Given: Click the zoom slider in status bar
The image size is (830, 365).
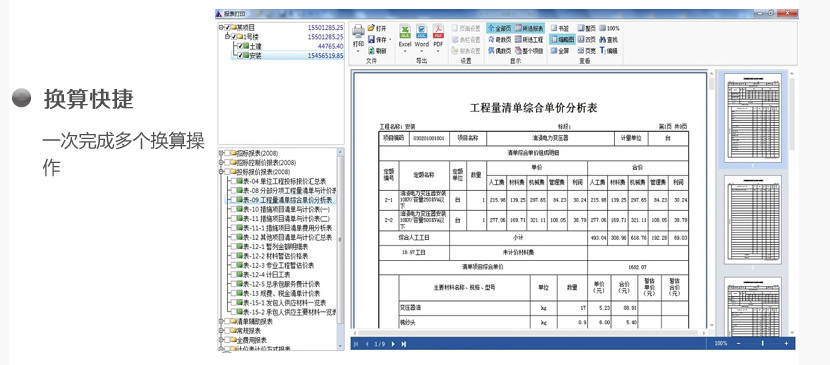Looking at the screenshot, I should click(762, 343).
